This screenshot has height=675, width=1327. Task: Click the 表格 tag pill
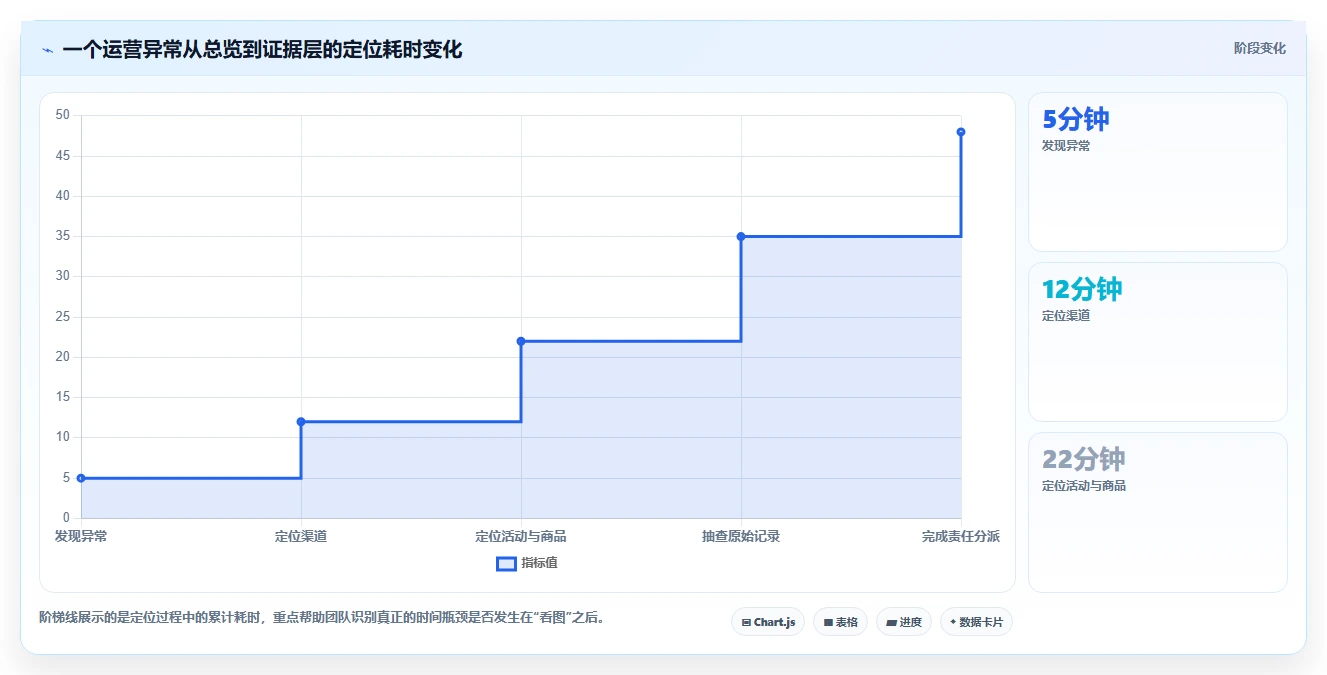tap(840, 622)
